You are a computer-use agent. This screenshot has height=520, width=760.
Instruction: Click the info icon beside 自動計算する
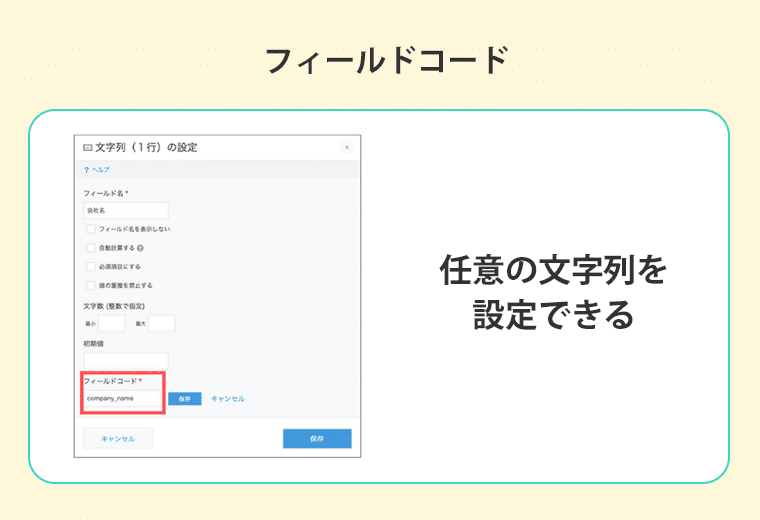[140, 248]
